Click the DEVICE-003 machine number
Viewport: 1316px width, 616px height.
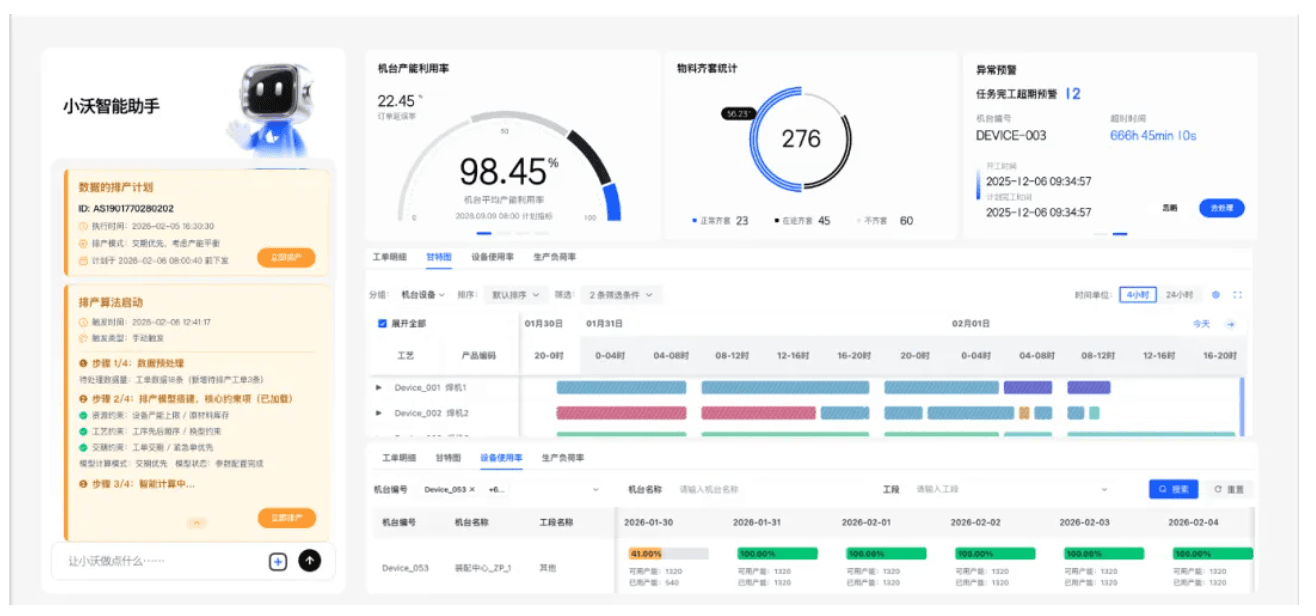pos(1011,136)
